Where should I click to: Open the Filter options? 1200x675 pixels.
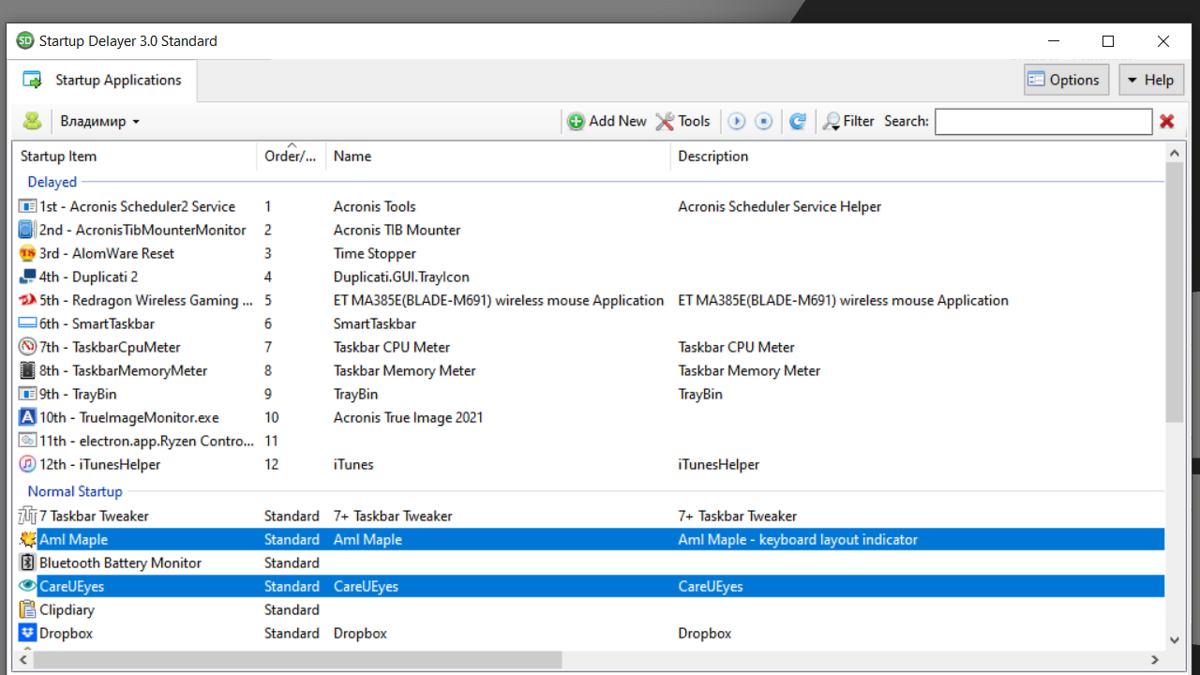848,121
